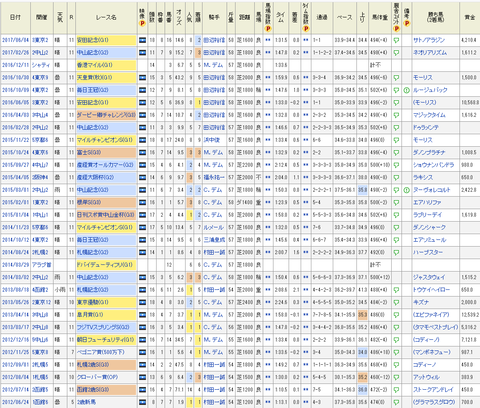Viewport: 480px width, 408px height.
Task: Open horse link ストークアンドレイ
Action: pyautogui.click(x=433, y=390)
